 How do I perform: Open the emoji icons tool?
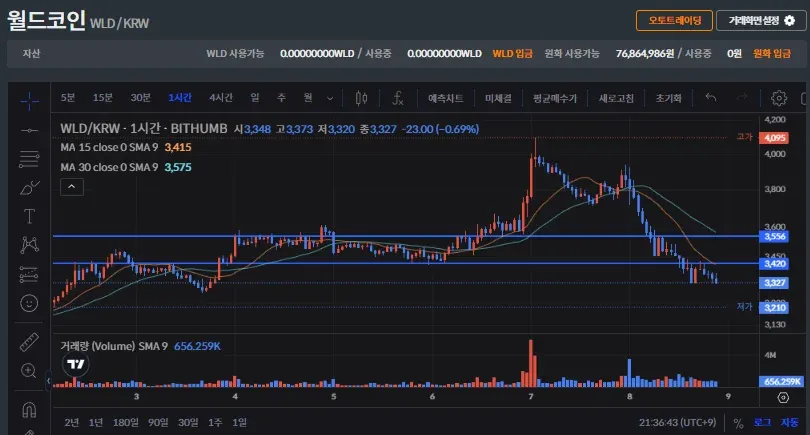pyautogui.click(x=29, y=303)
